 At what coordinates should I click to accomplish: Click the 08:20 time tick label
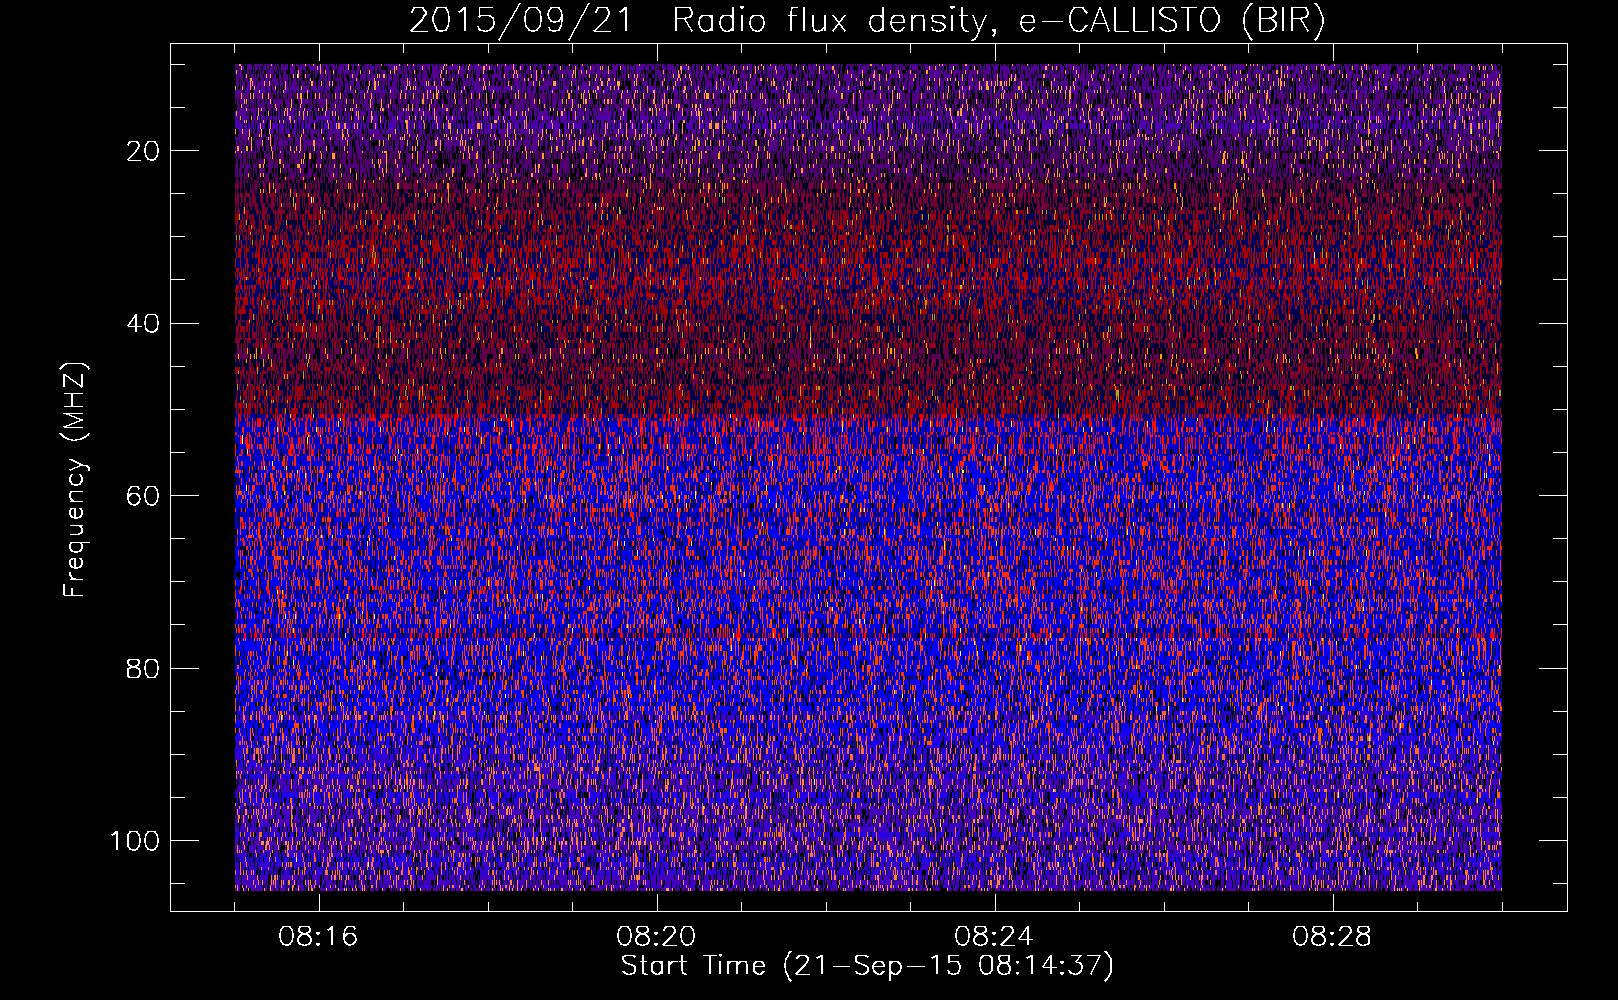656,937
